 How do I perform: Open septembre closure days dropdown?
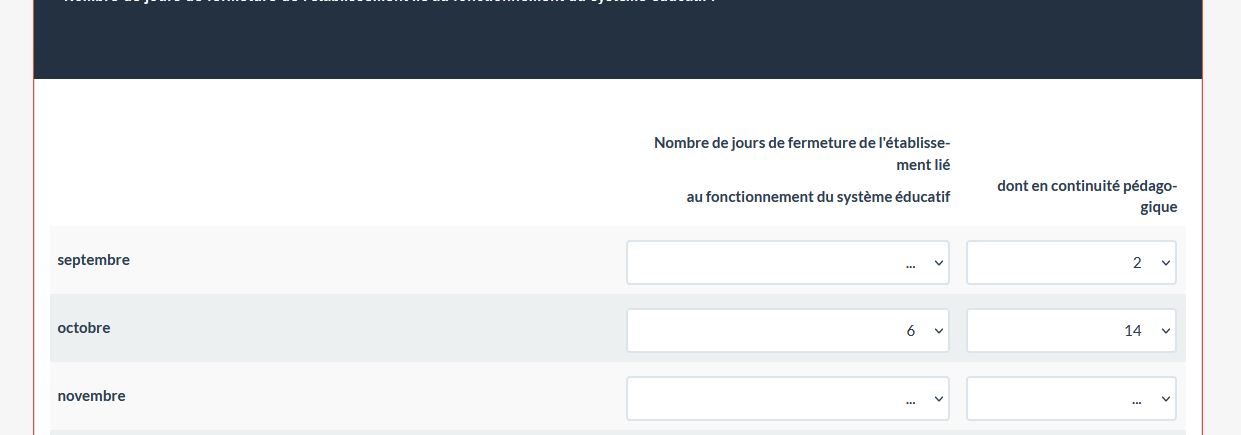[x=787, y=263]
